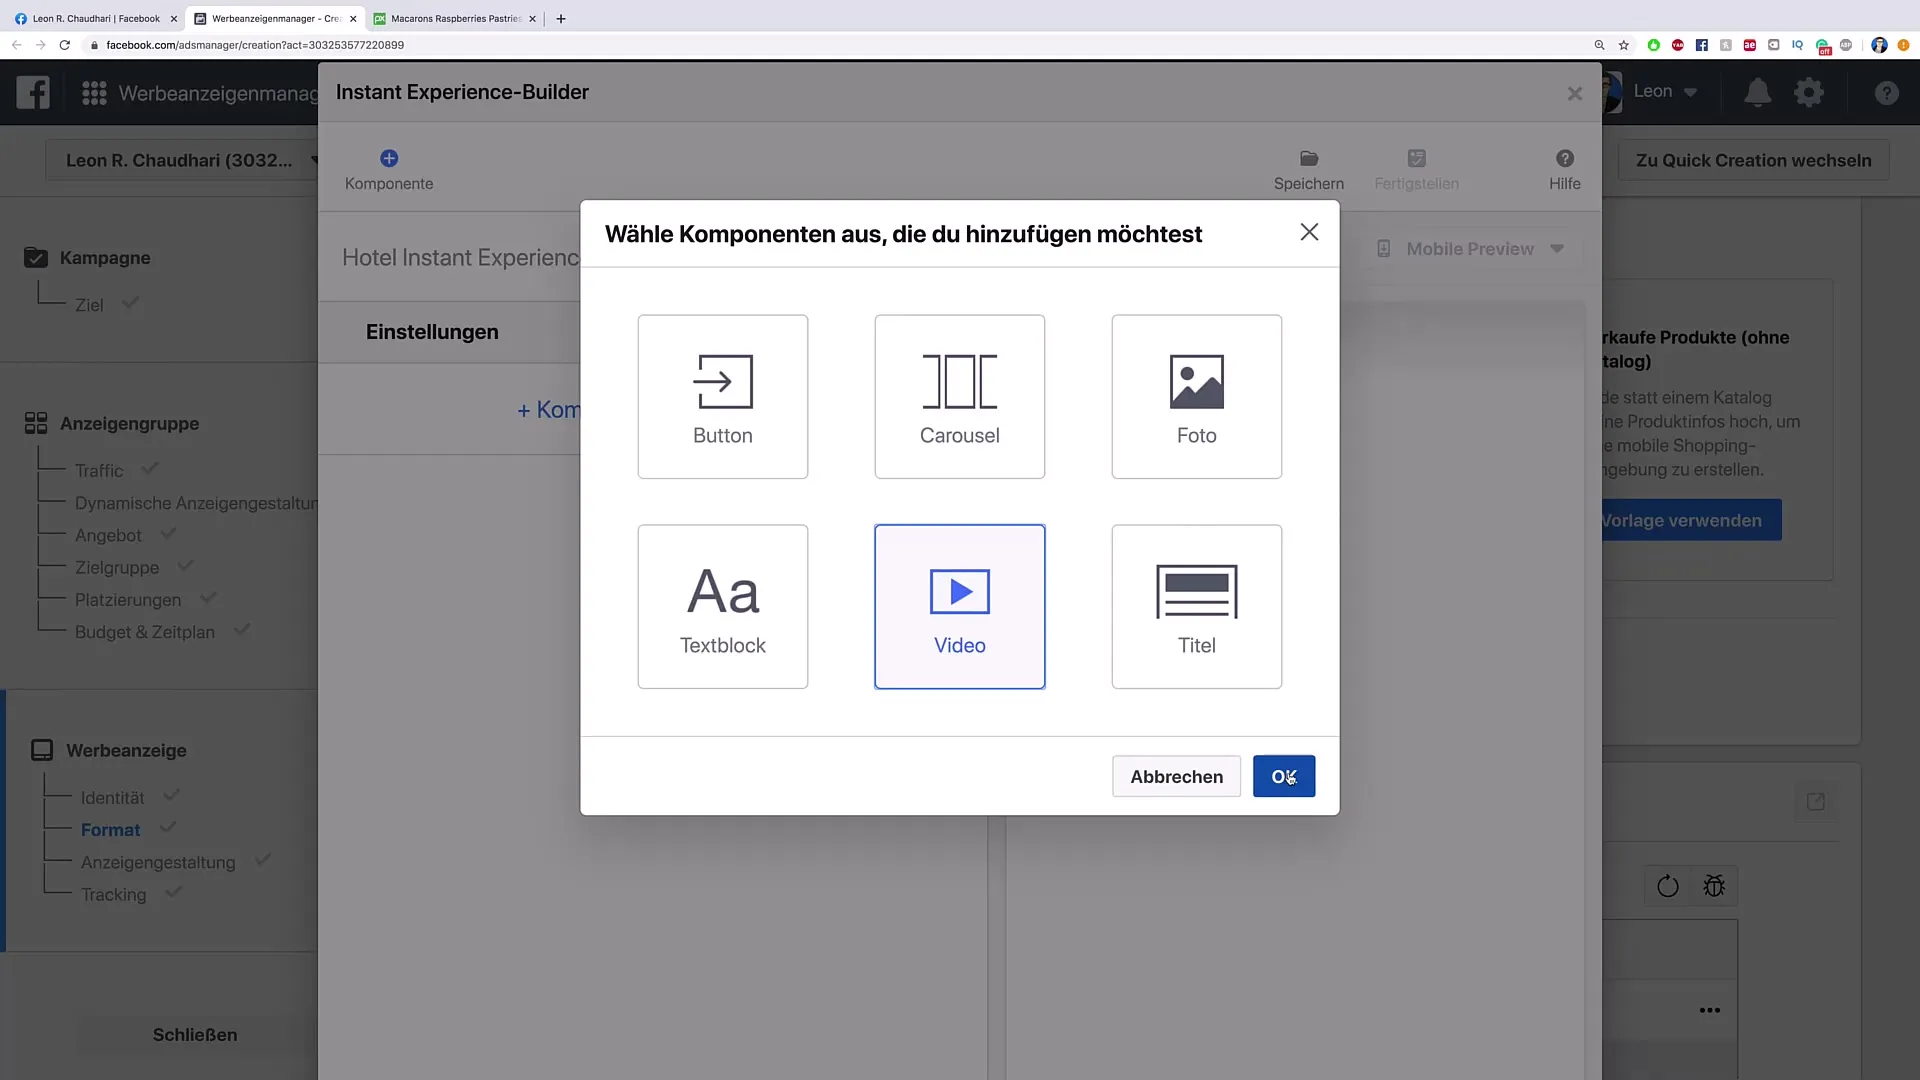1920x1080 pixels.
Task: Open the Leon profile dropdown
Action: pyautogui.click(x=1664, y=91)
